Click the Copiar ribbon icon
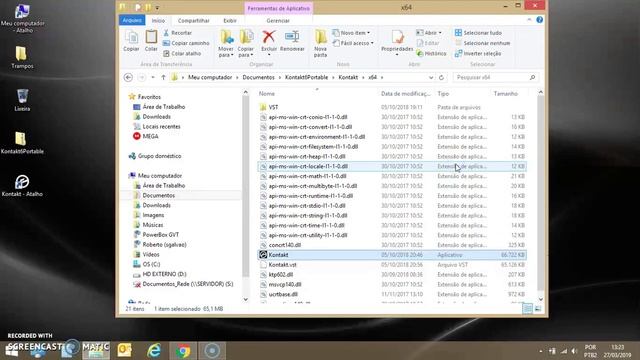The image size is (640, 360). (x=131, y=41)
